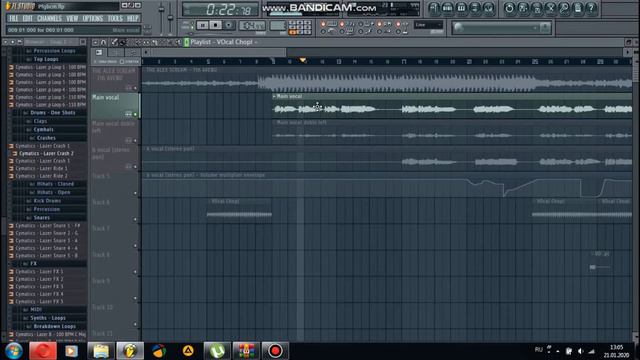Click the 0:22 song time display
The image size is (640, 360).
click(220, 9)
